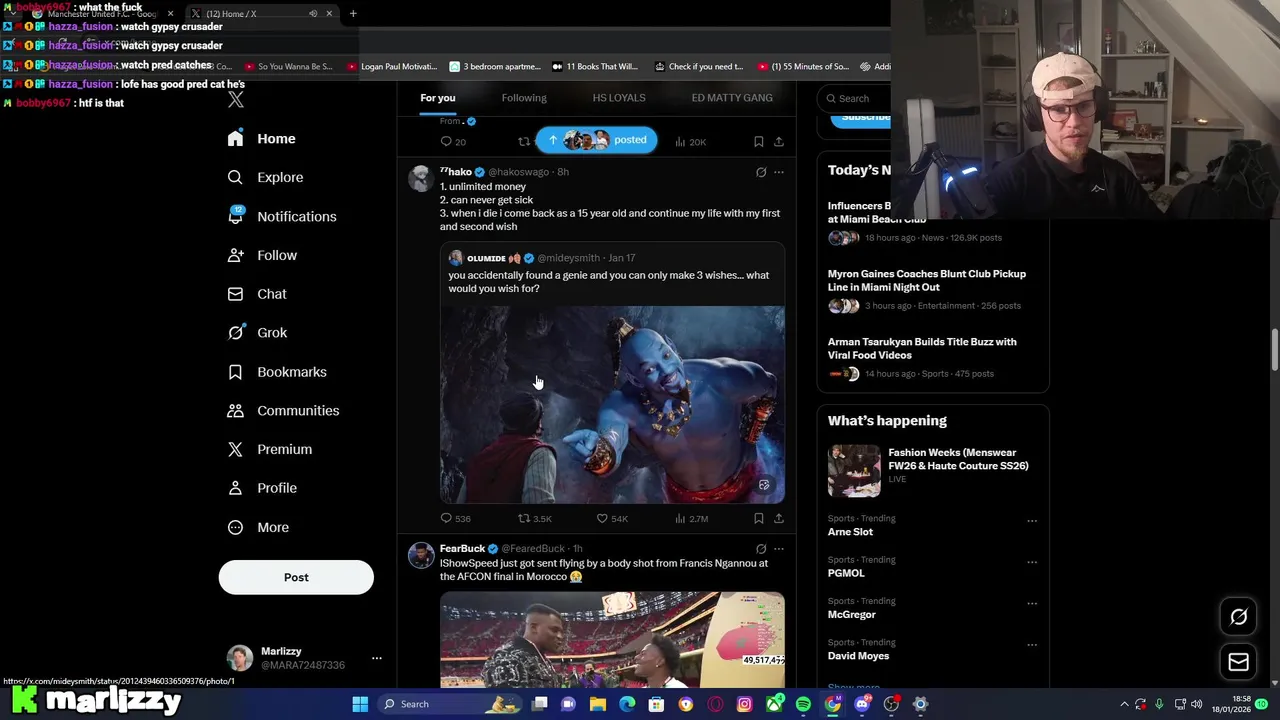
Task: Open the More menu in sidebar
Action: [258, 527]
